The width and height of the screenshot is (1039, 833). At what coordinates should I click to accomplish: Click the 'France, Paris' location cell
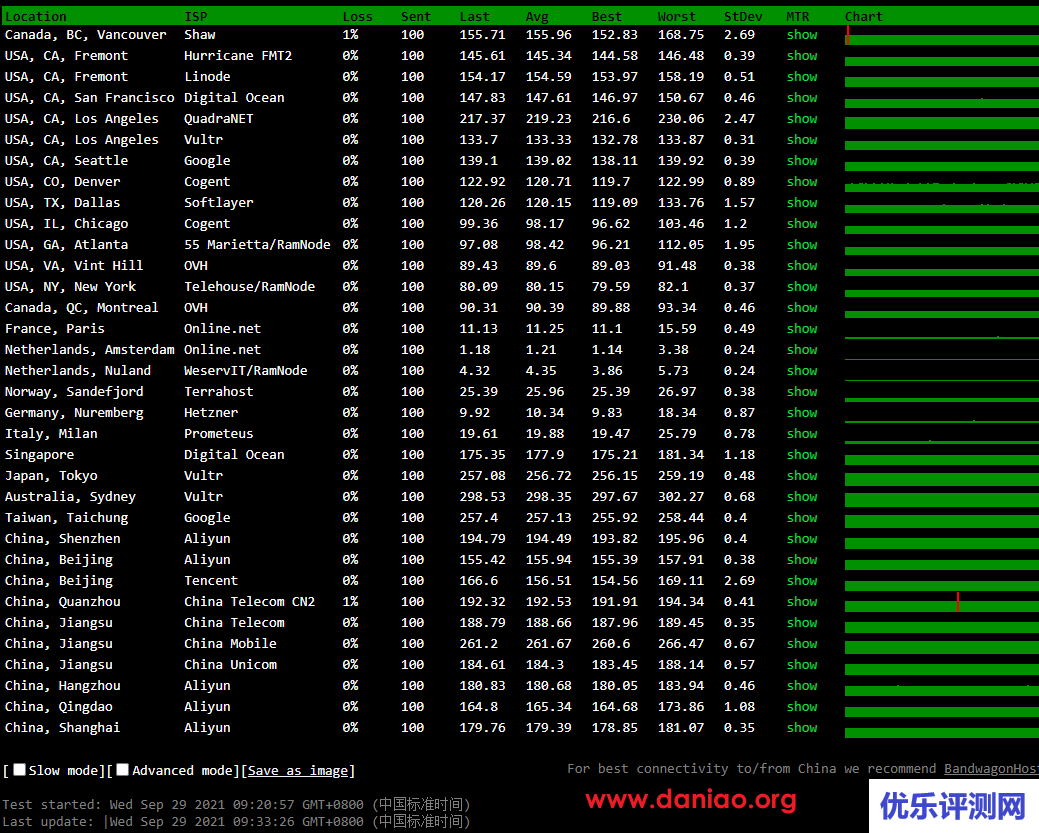(54, 329)
